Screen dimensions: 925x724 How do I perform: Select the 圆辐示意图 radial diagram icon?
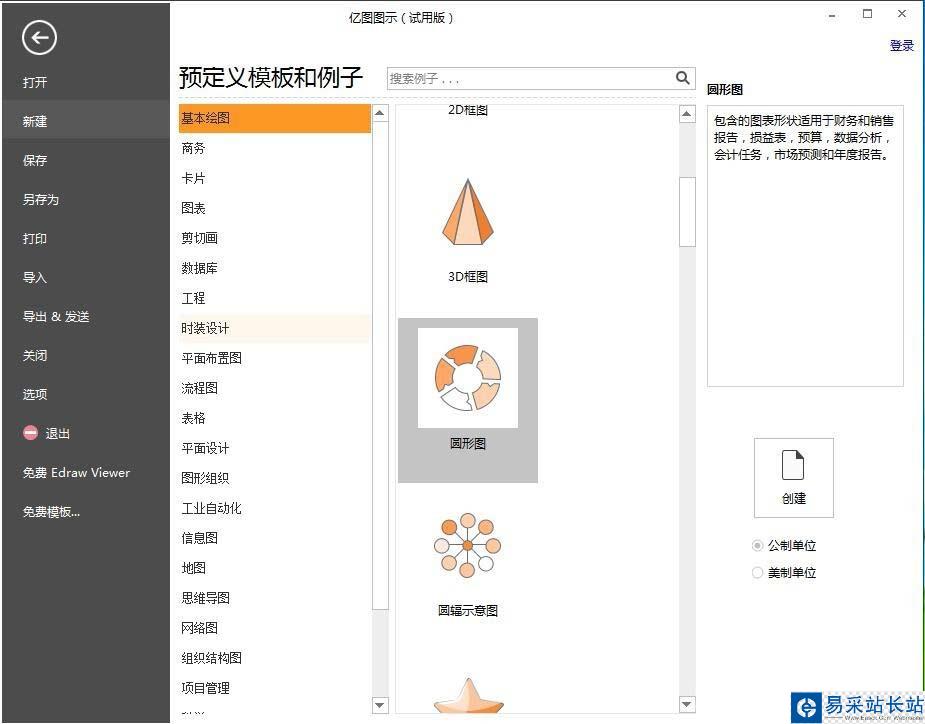[x=468, y=545]
